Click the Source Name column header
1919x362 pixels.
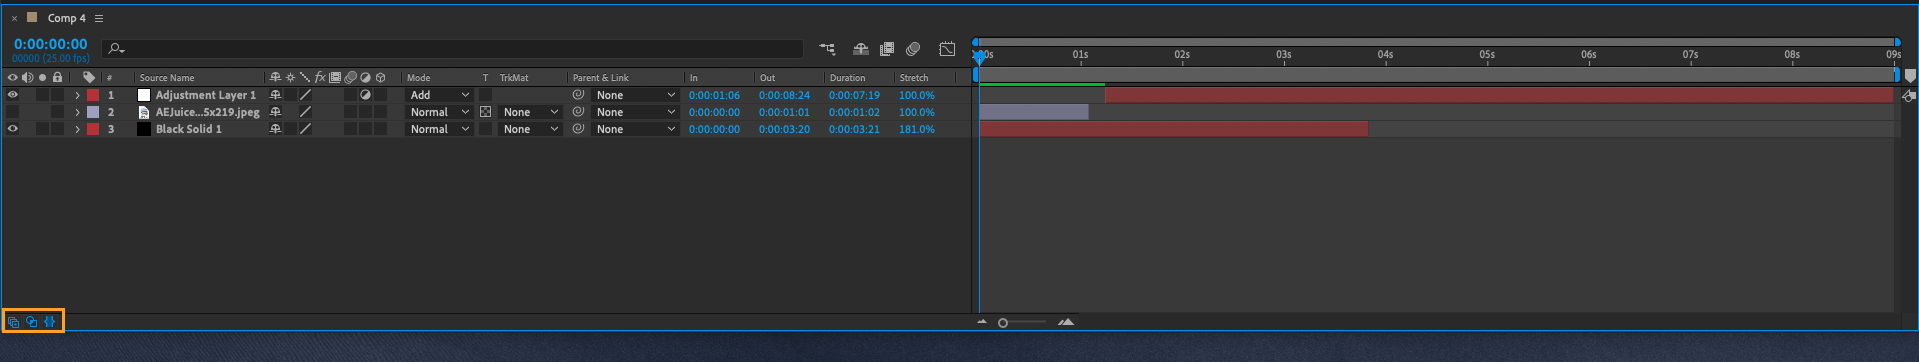coord(167,77)
